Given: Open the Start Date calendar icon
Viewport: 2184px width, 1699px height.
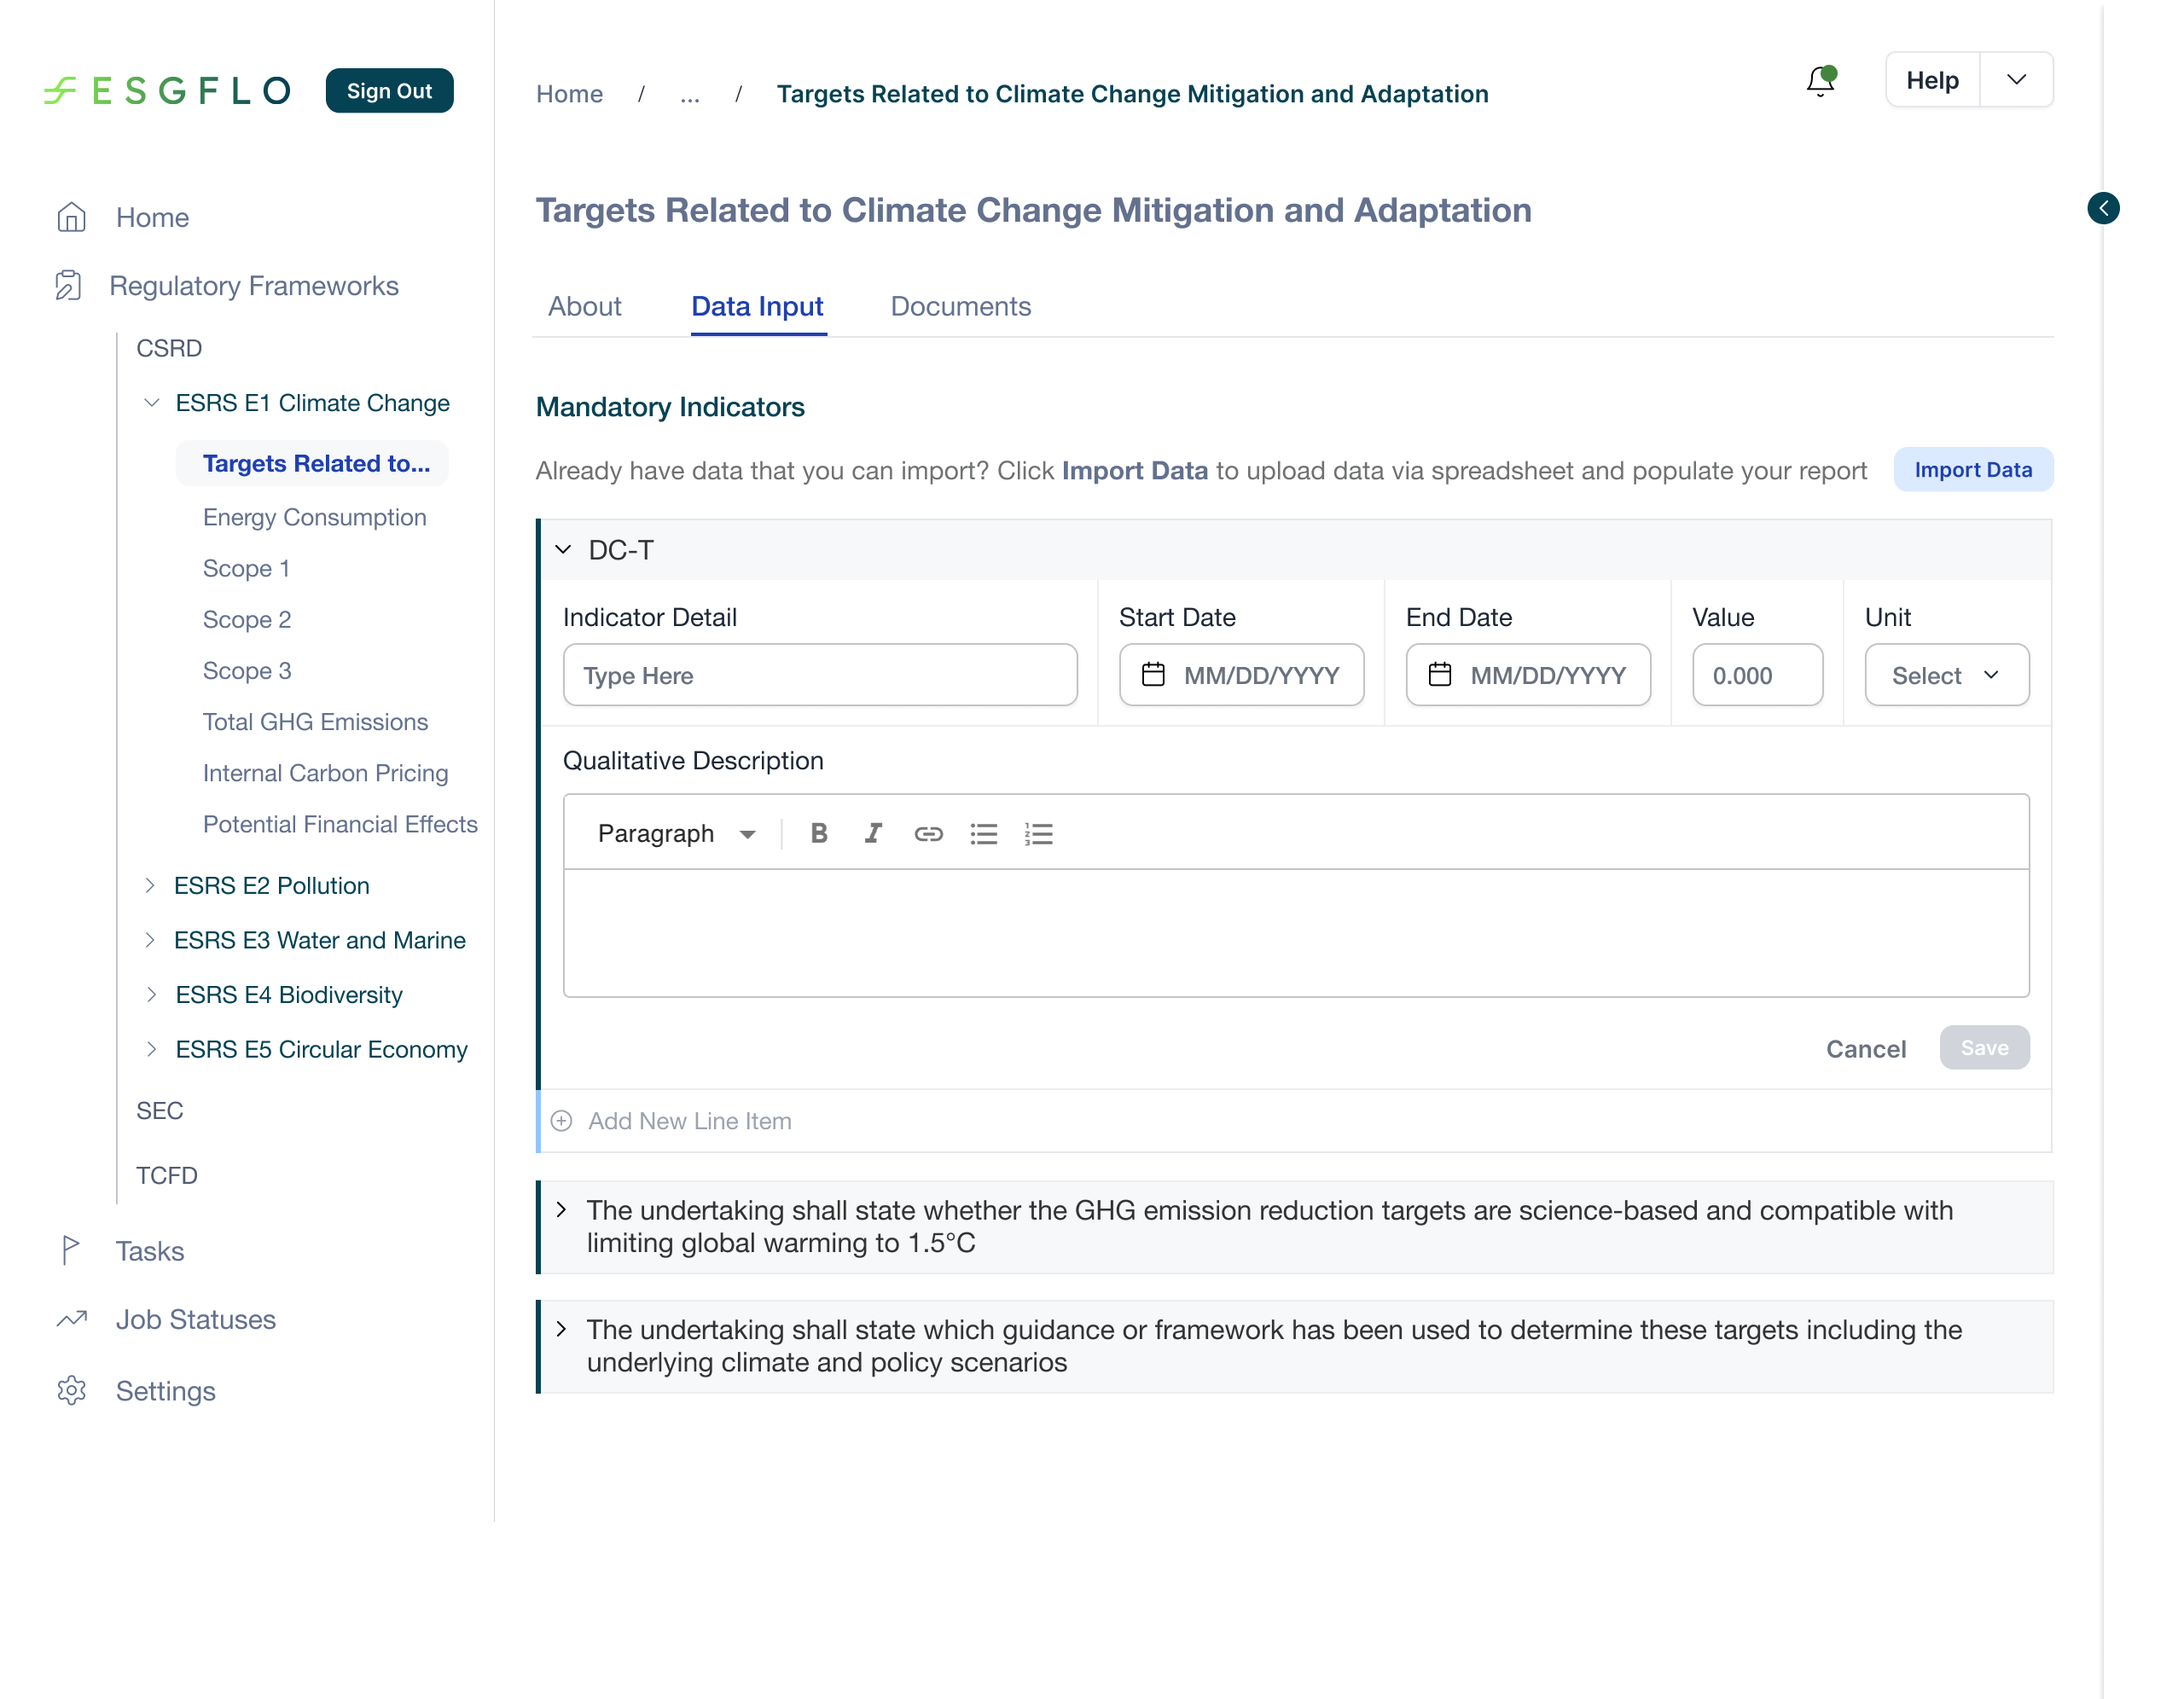Looking at the screenshot, I should [x=1153, y=675].
